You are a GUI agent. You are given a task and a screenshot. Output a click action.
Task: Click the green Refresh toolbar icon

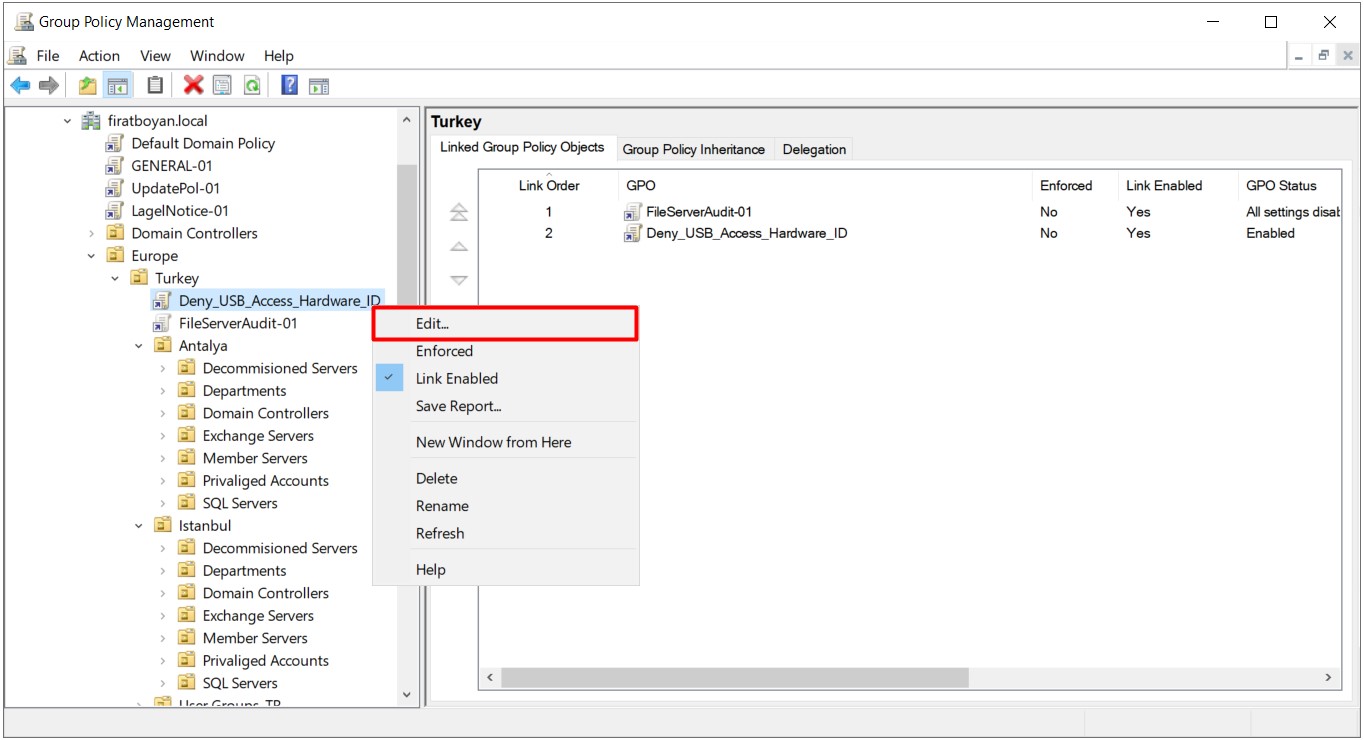pyautogui.click(x=252, y=86)
